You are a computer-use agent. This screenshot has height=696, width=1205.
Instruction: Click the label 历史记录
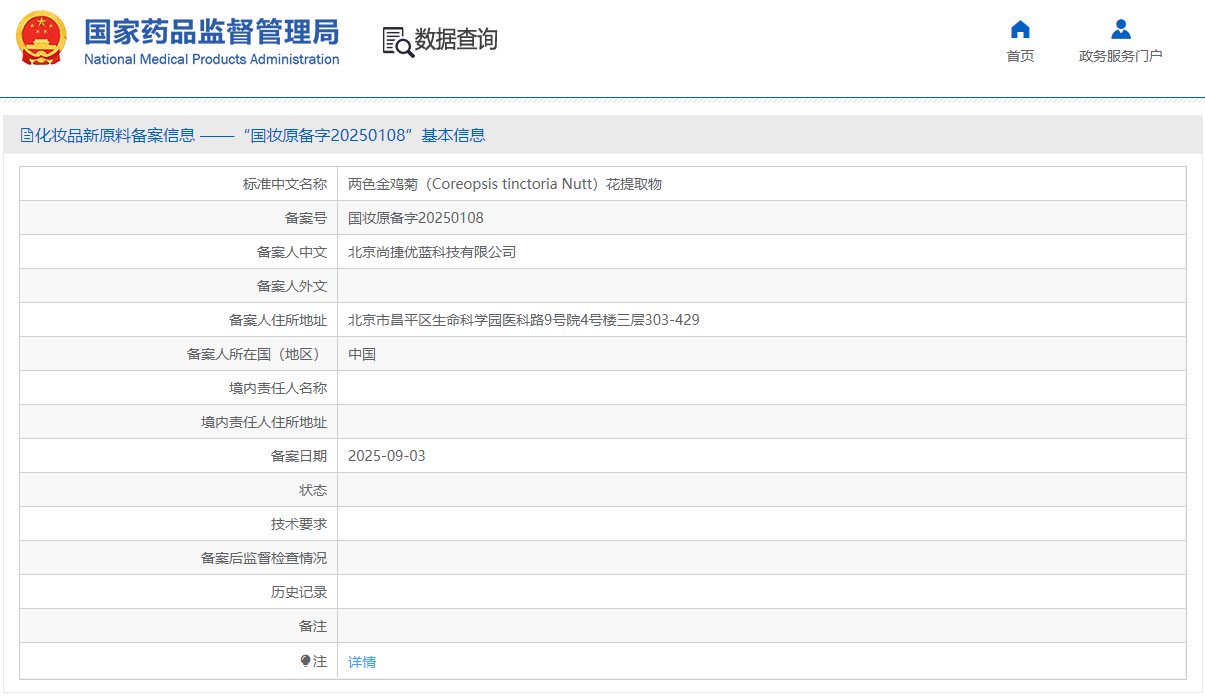point(299,592)
